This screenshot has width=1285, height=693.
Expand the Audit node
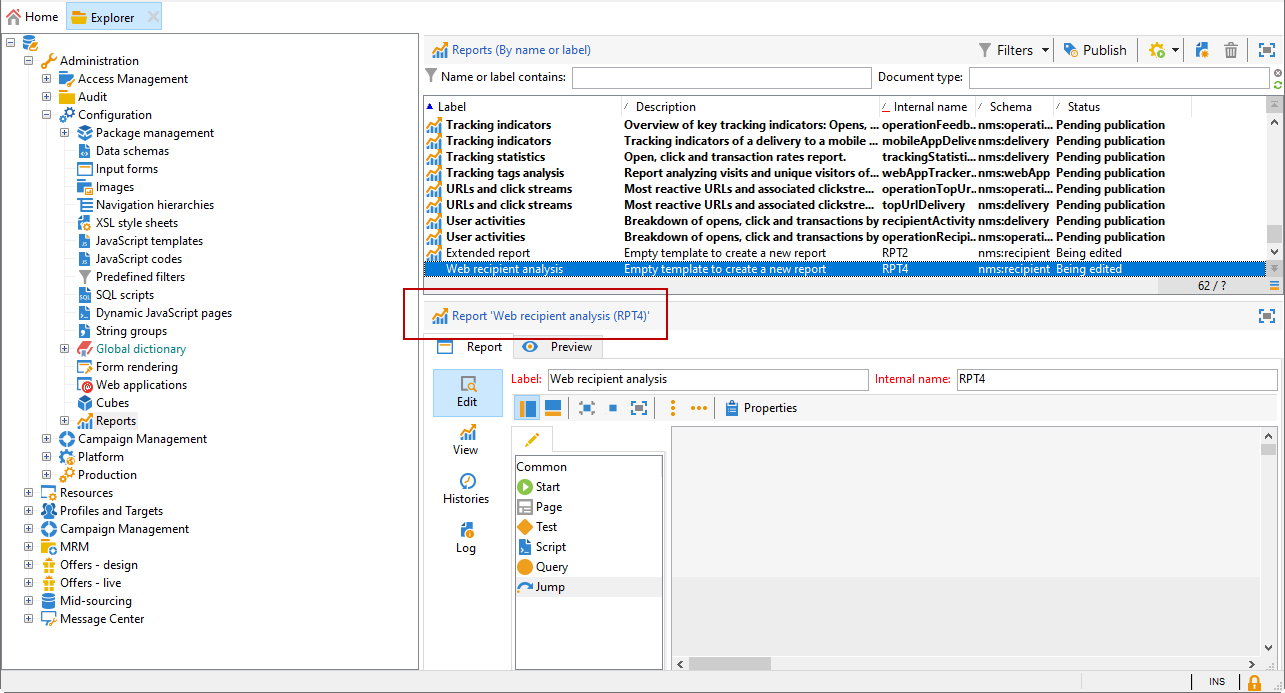47,97
